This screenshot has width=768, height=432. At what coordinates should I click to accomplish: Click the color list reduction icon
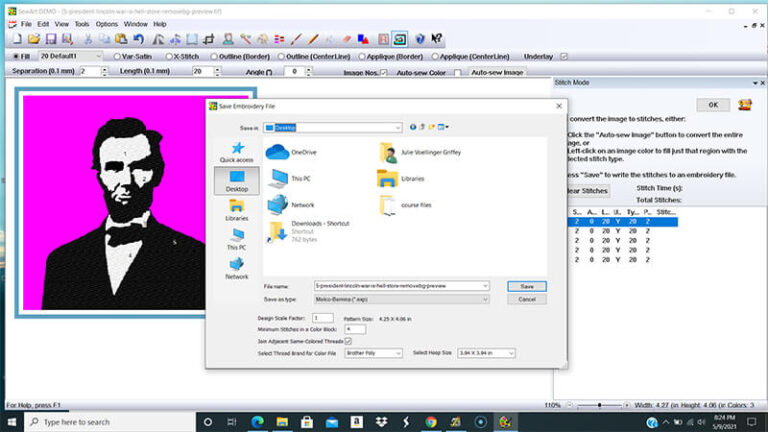coord(279,39)
